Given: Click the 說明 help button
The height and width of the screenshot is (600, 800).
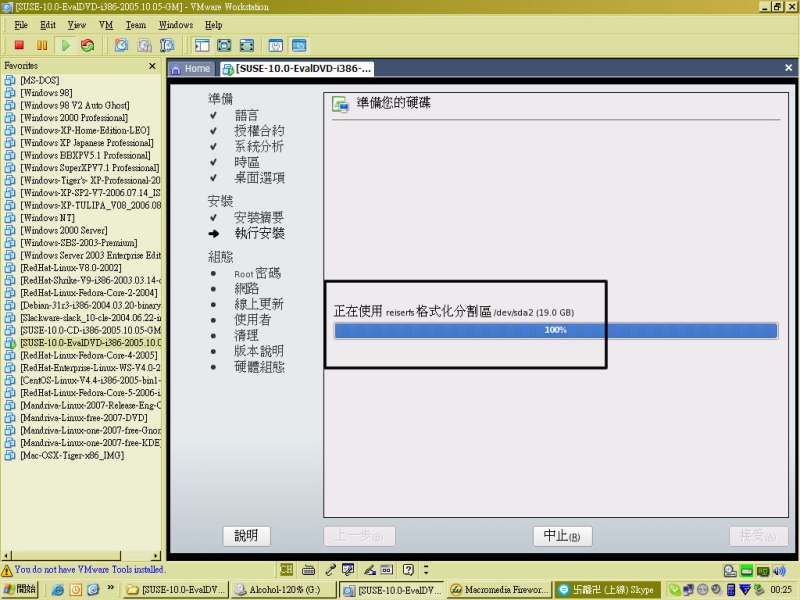Looking at the screenshot, I should tap(246, 536).
